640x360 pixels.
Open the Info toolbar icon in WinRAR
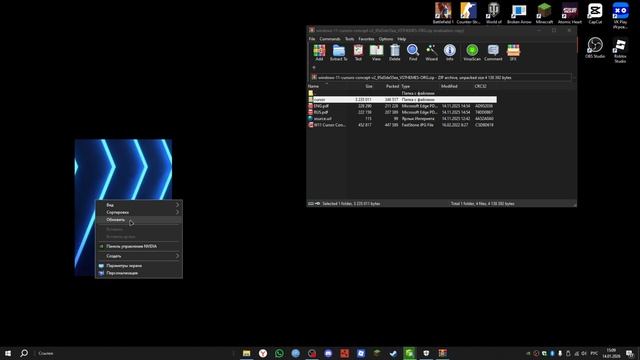coord(449,52)
